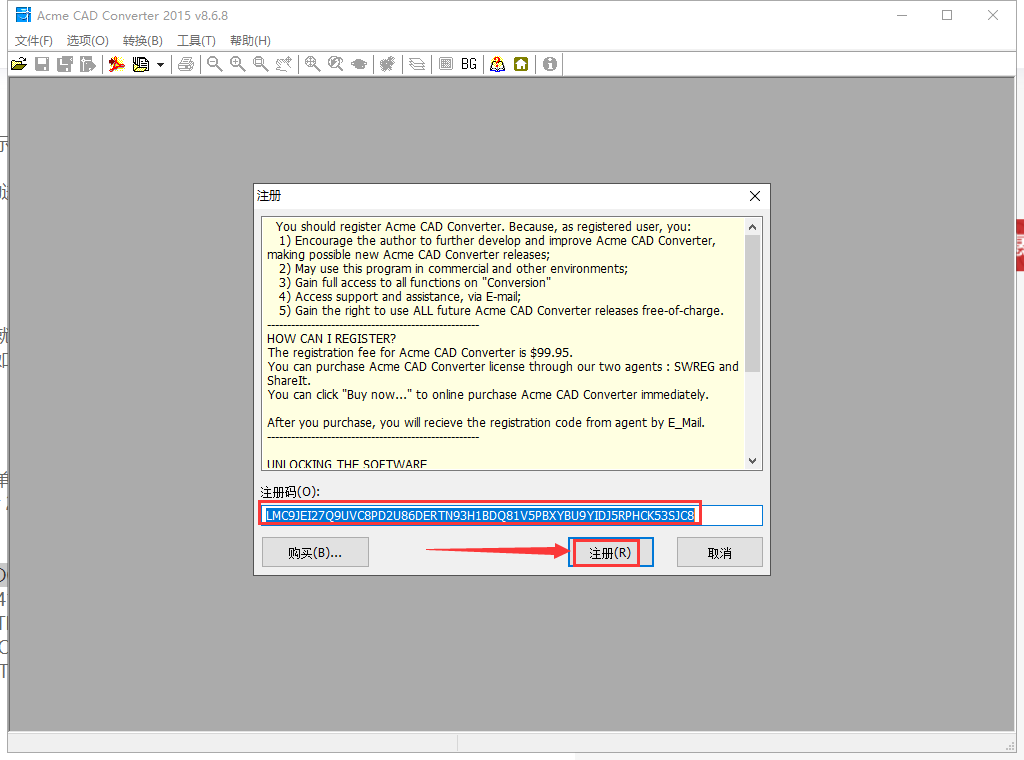This screenshot has width=1024, height=760.
Task: Click the zoom in magnifier icon
Action: coord(237,64)
